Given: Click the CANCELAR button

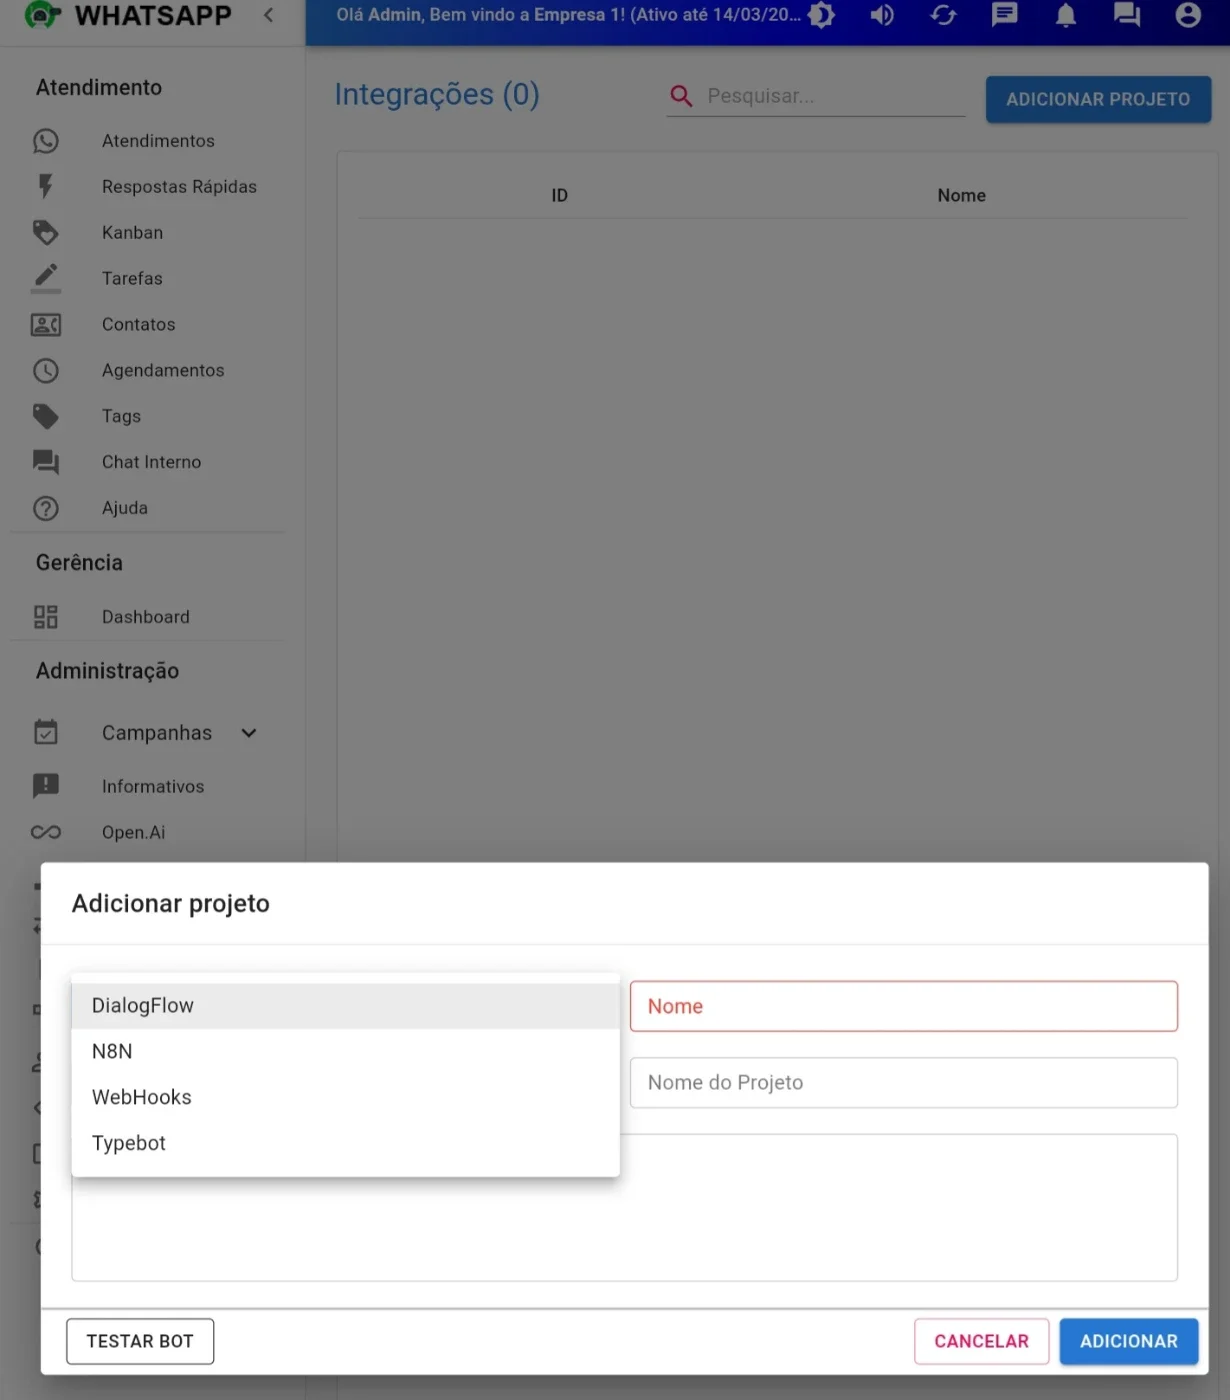Looking at the screenshot, I should (x=981, y=1342).
